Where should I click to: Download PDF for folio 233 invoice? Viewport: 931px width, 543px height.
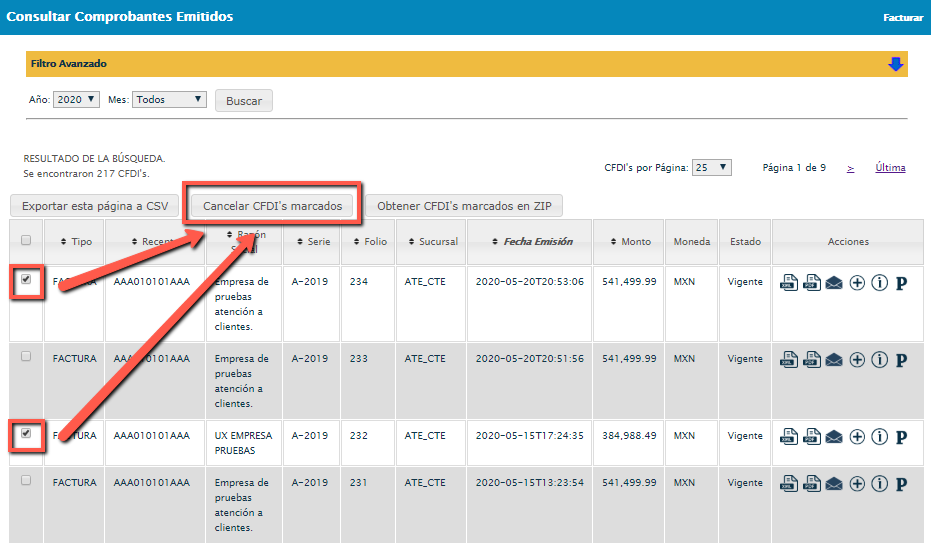[x=811, y=360]
